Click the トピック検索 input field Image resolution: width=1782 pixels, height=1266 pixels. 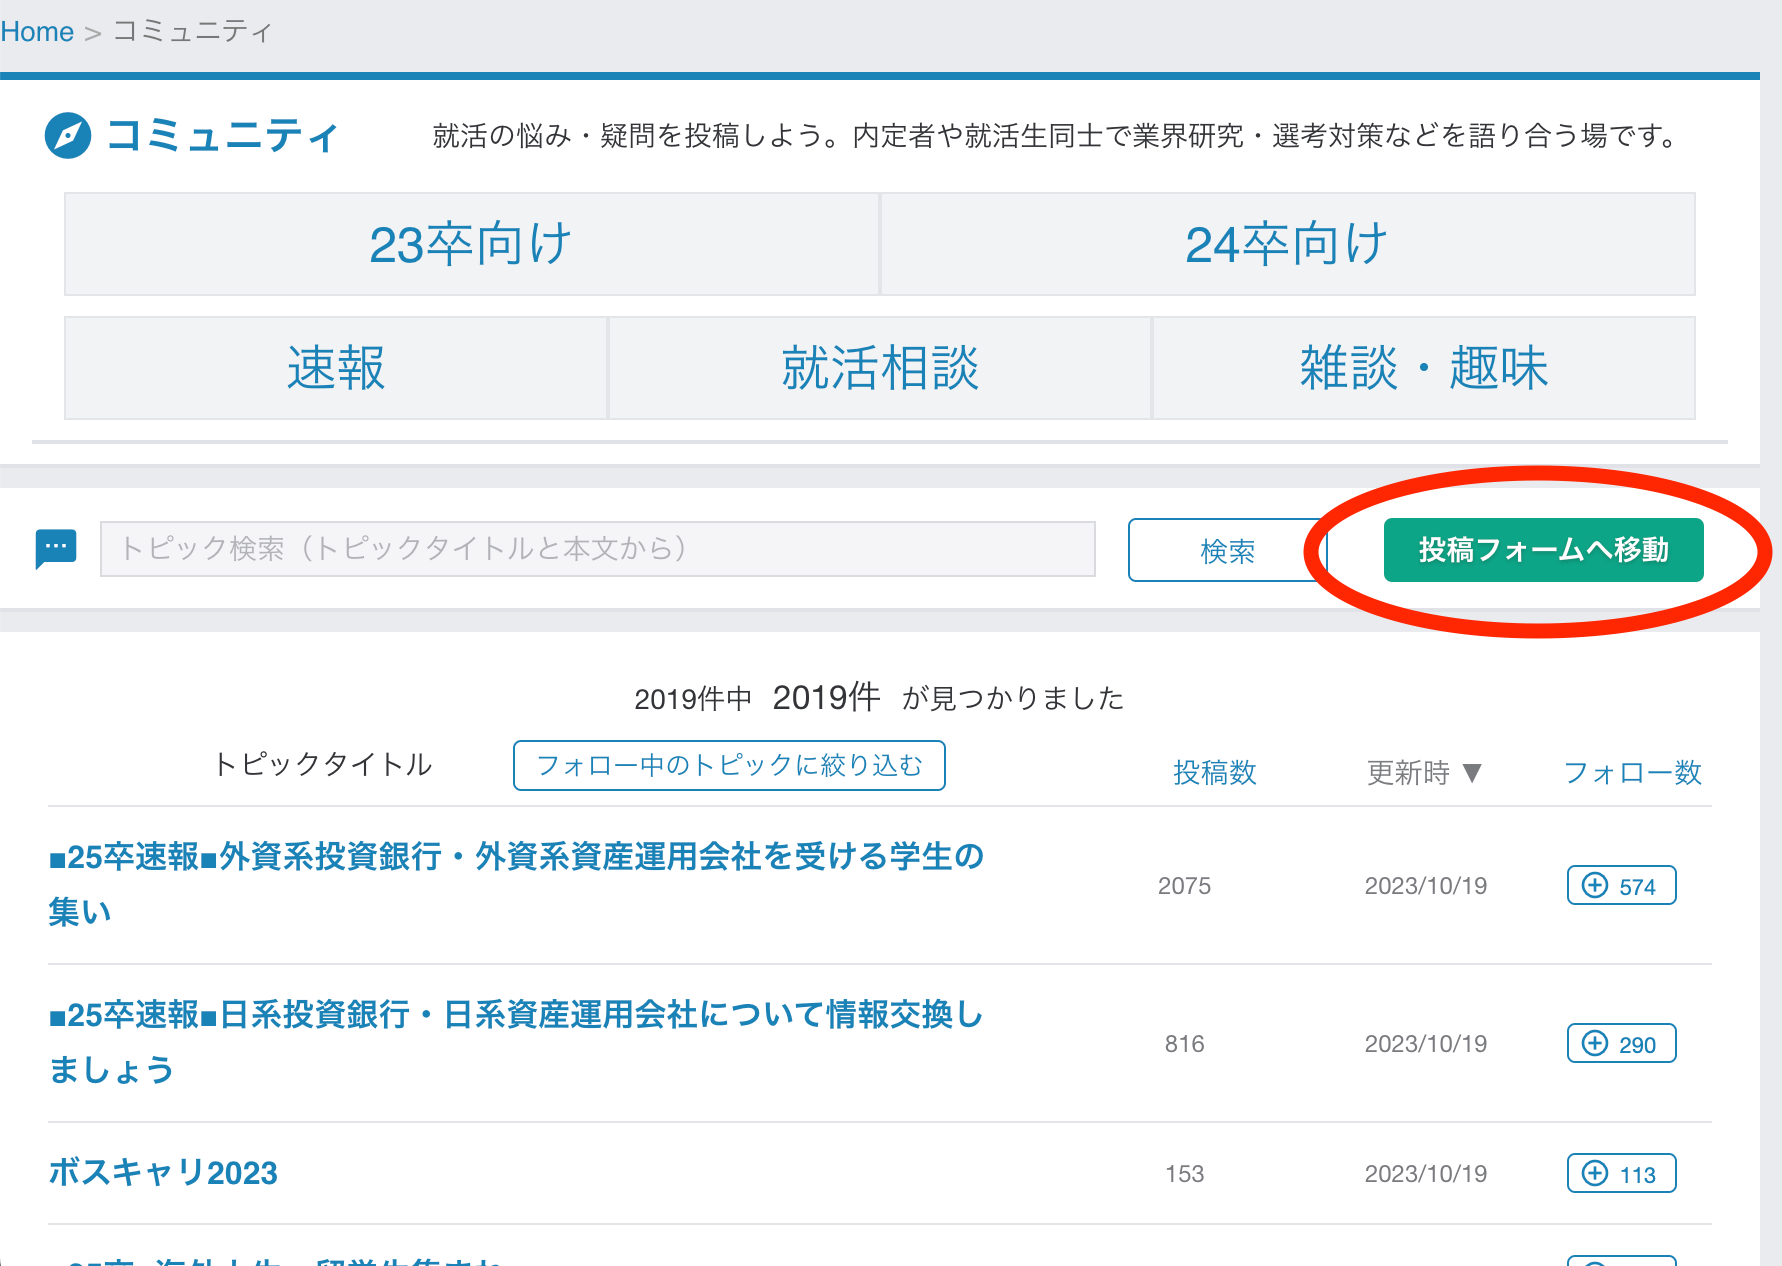pos(597,549)
